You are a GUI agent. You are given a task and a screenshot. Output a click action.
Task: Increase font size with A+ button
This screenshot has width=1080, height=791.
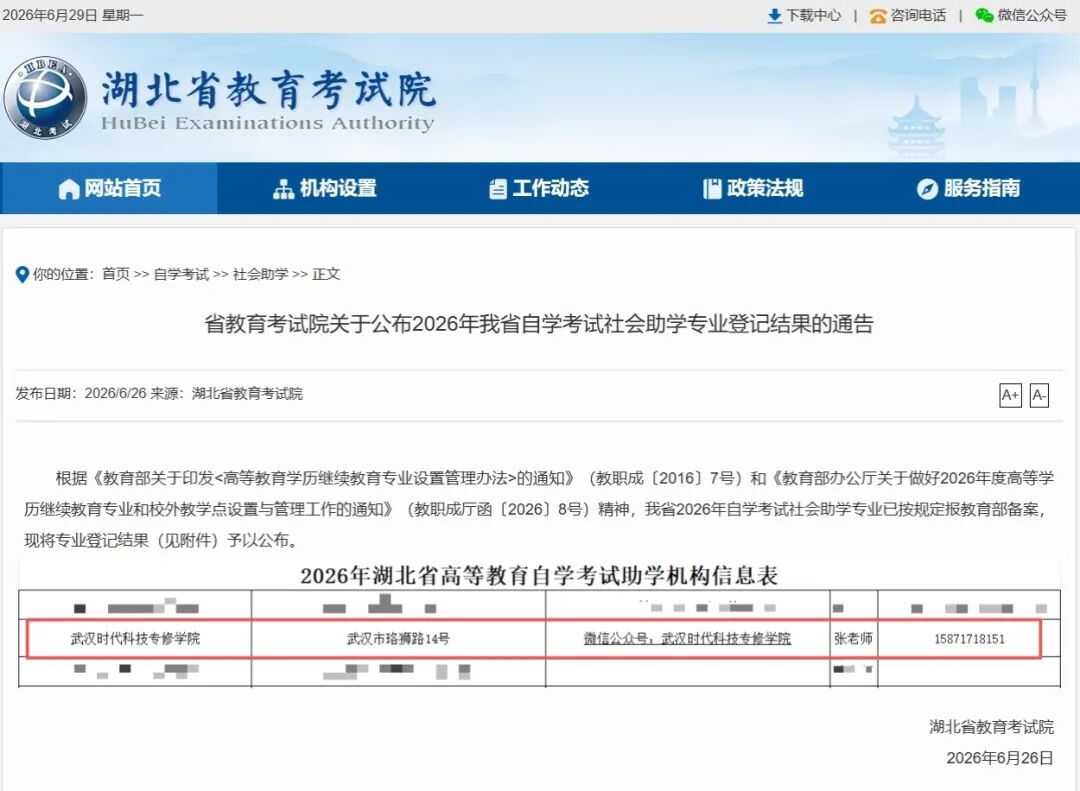pyautogui.click(x=1010, y=396)
